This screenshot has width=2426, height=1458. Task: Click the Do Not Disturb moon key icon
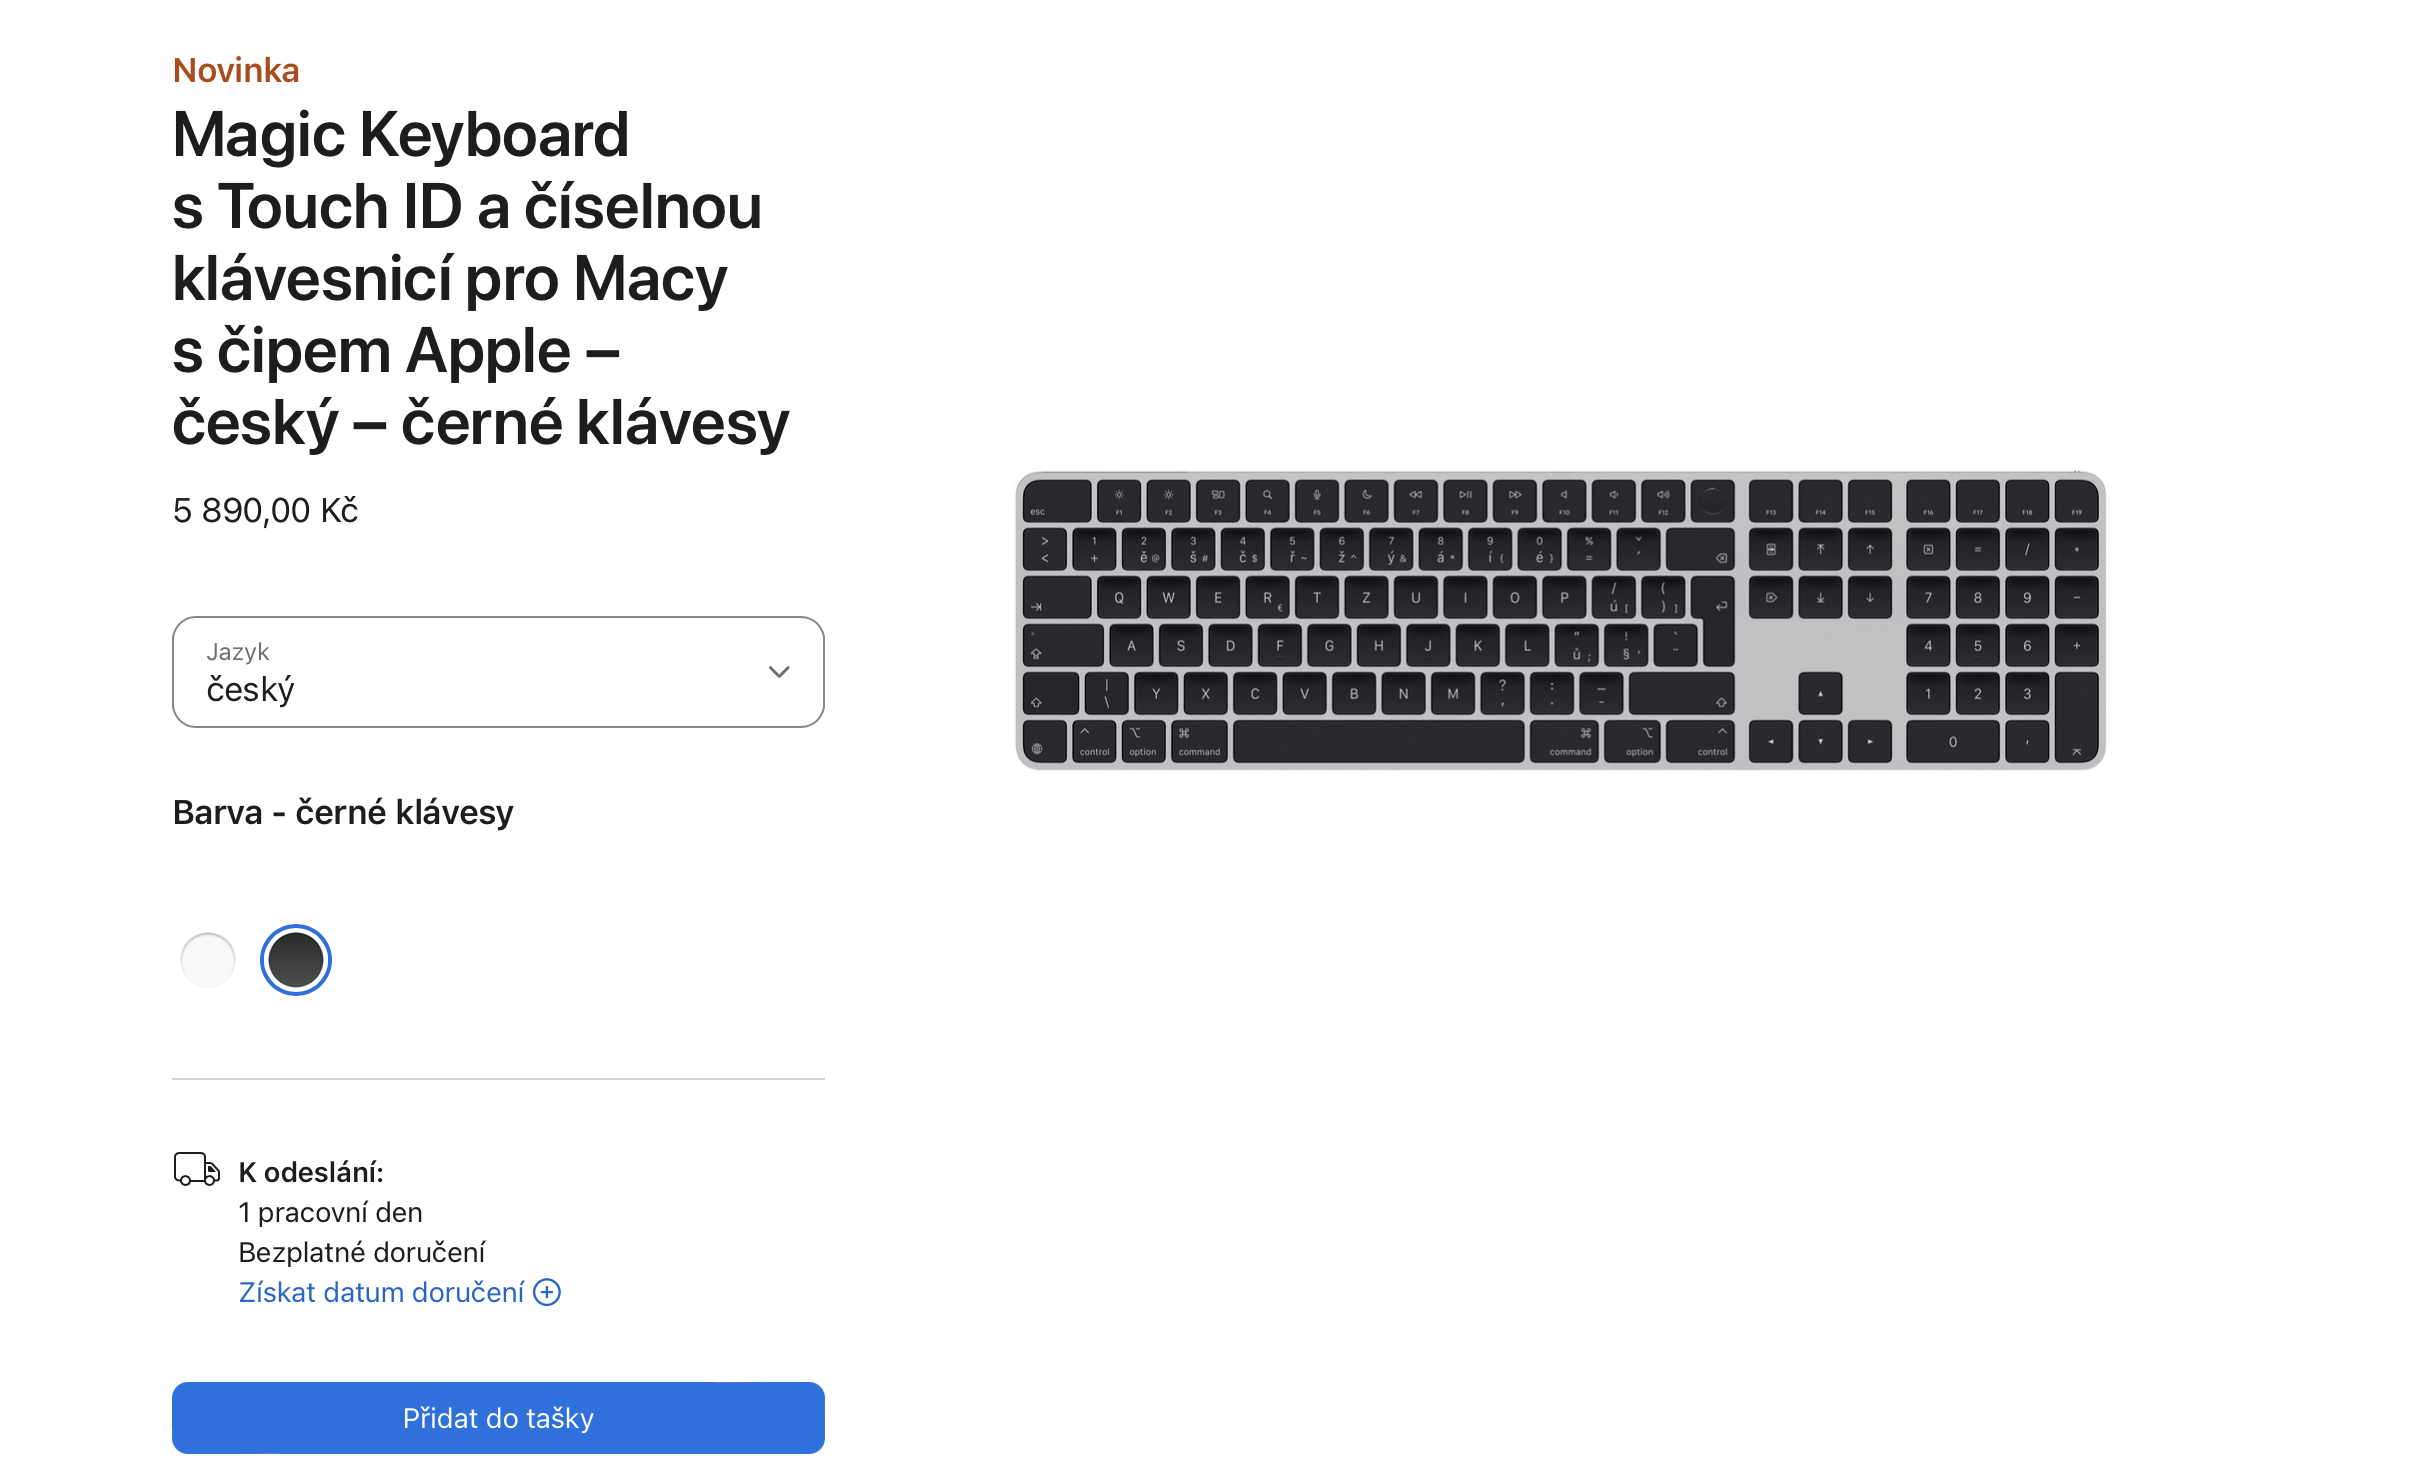(1366, 495)
